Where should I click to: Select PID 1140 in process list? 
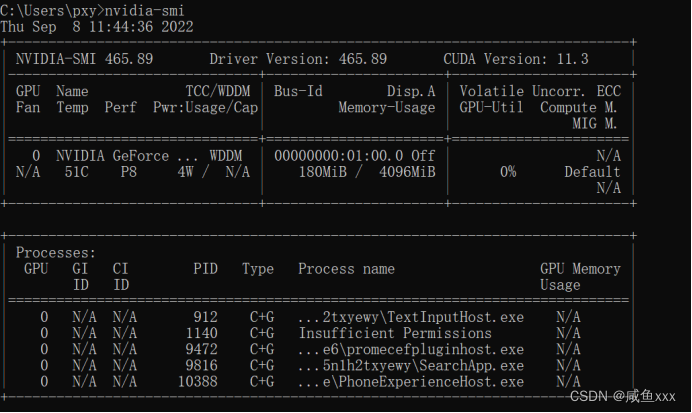[201, 333]
